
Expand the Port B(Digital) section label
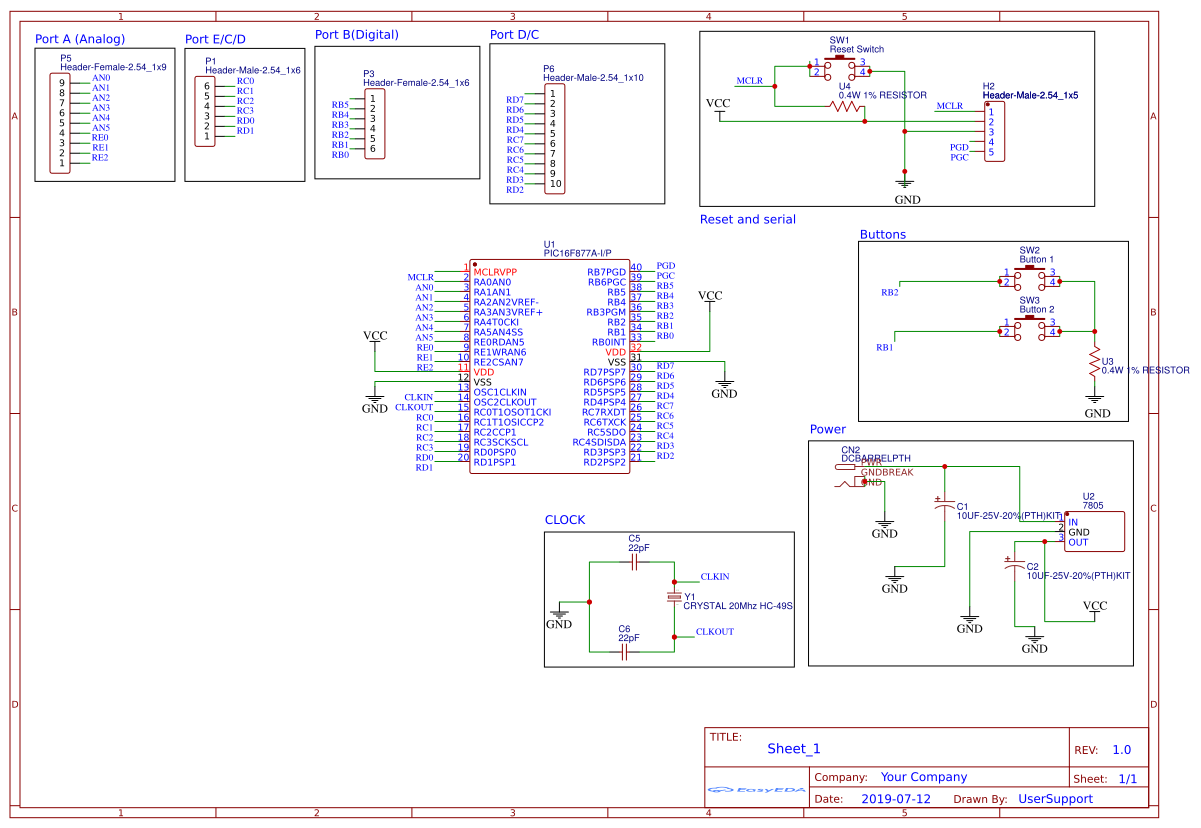coord(358,34)
